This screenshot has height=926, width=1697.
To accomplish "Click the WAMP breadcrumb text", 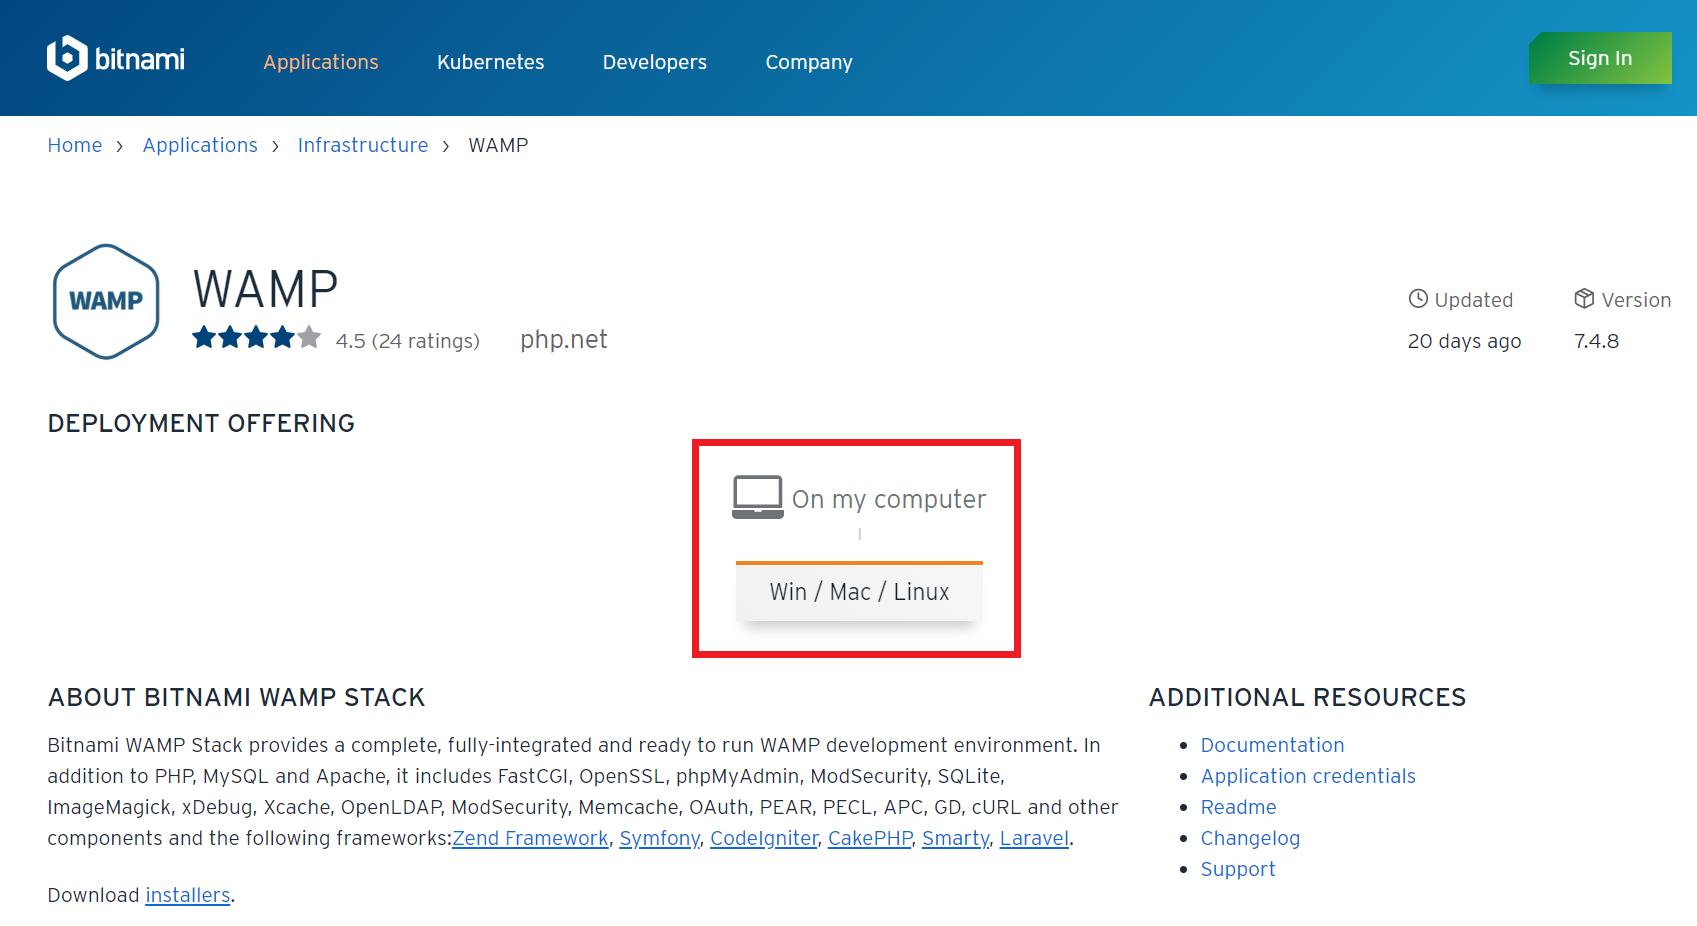I will point(498,145).
